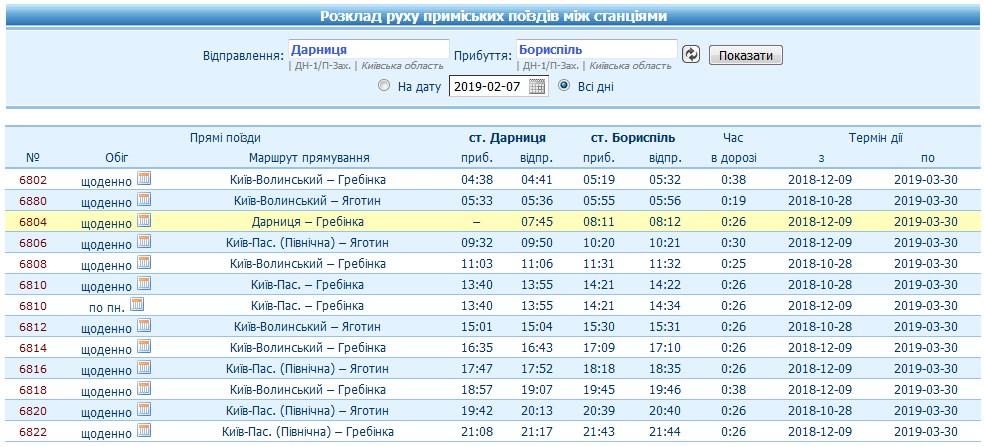984x447 pixels.
Task: Click start date 2018-10-28 of train 6808
Action: point(820,264)
